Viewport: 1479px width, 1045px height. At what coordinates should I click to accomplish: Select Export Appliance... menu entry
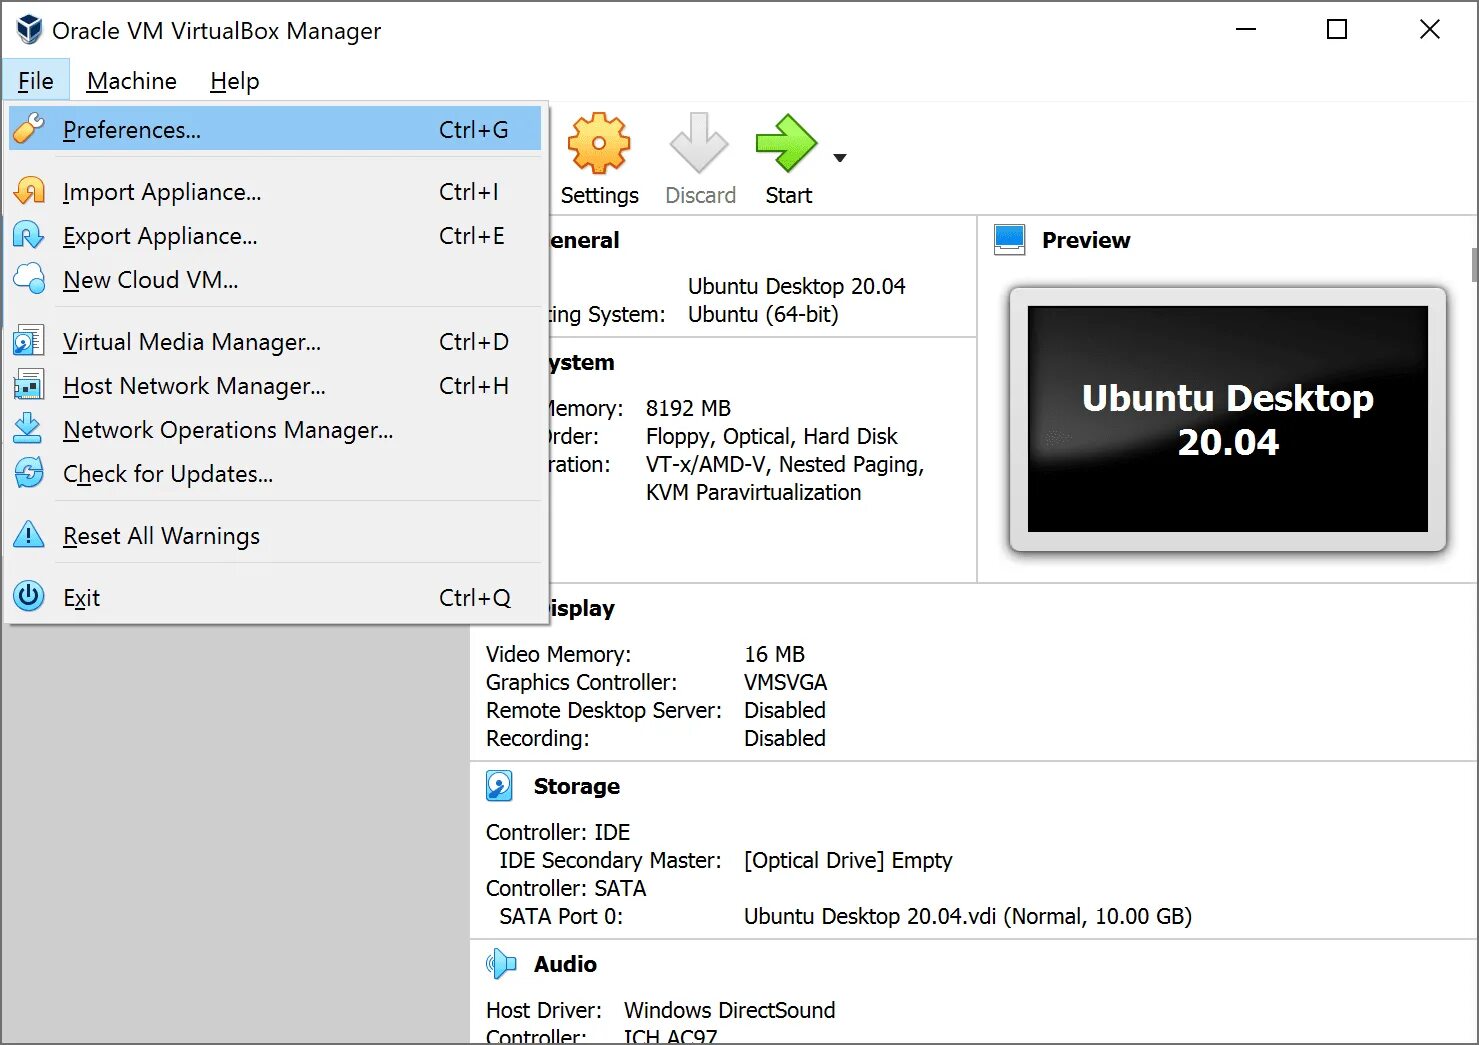275,235
